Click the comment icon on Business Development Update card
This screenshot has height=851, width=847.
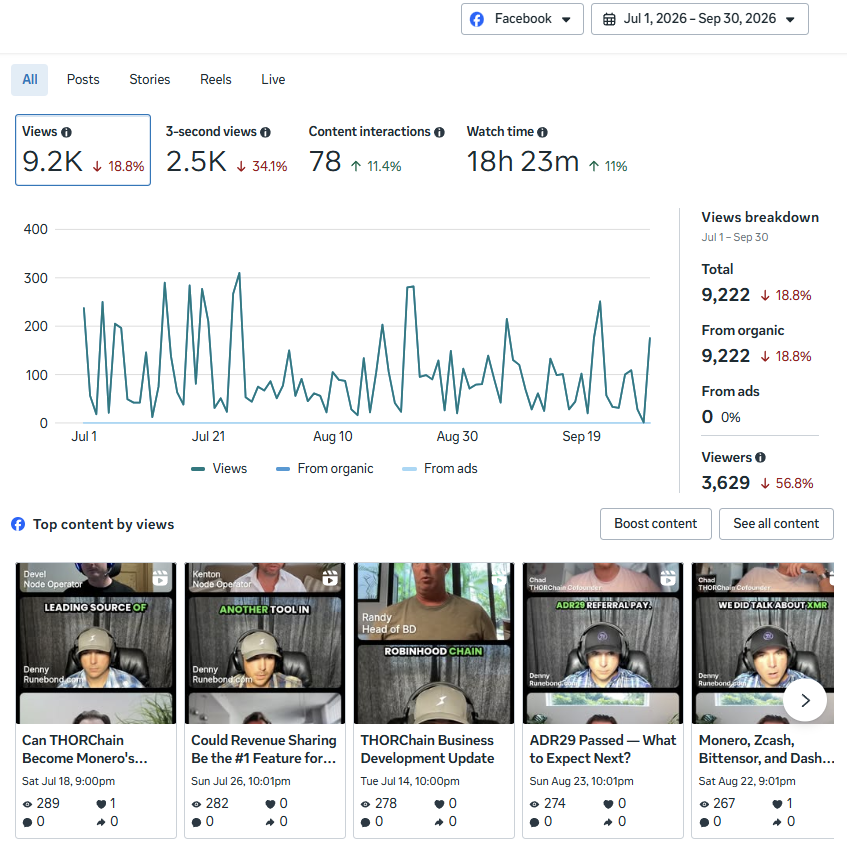[x=366, y=823]
